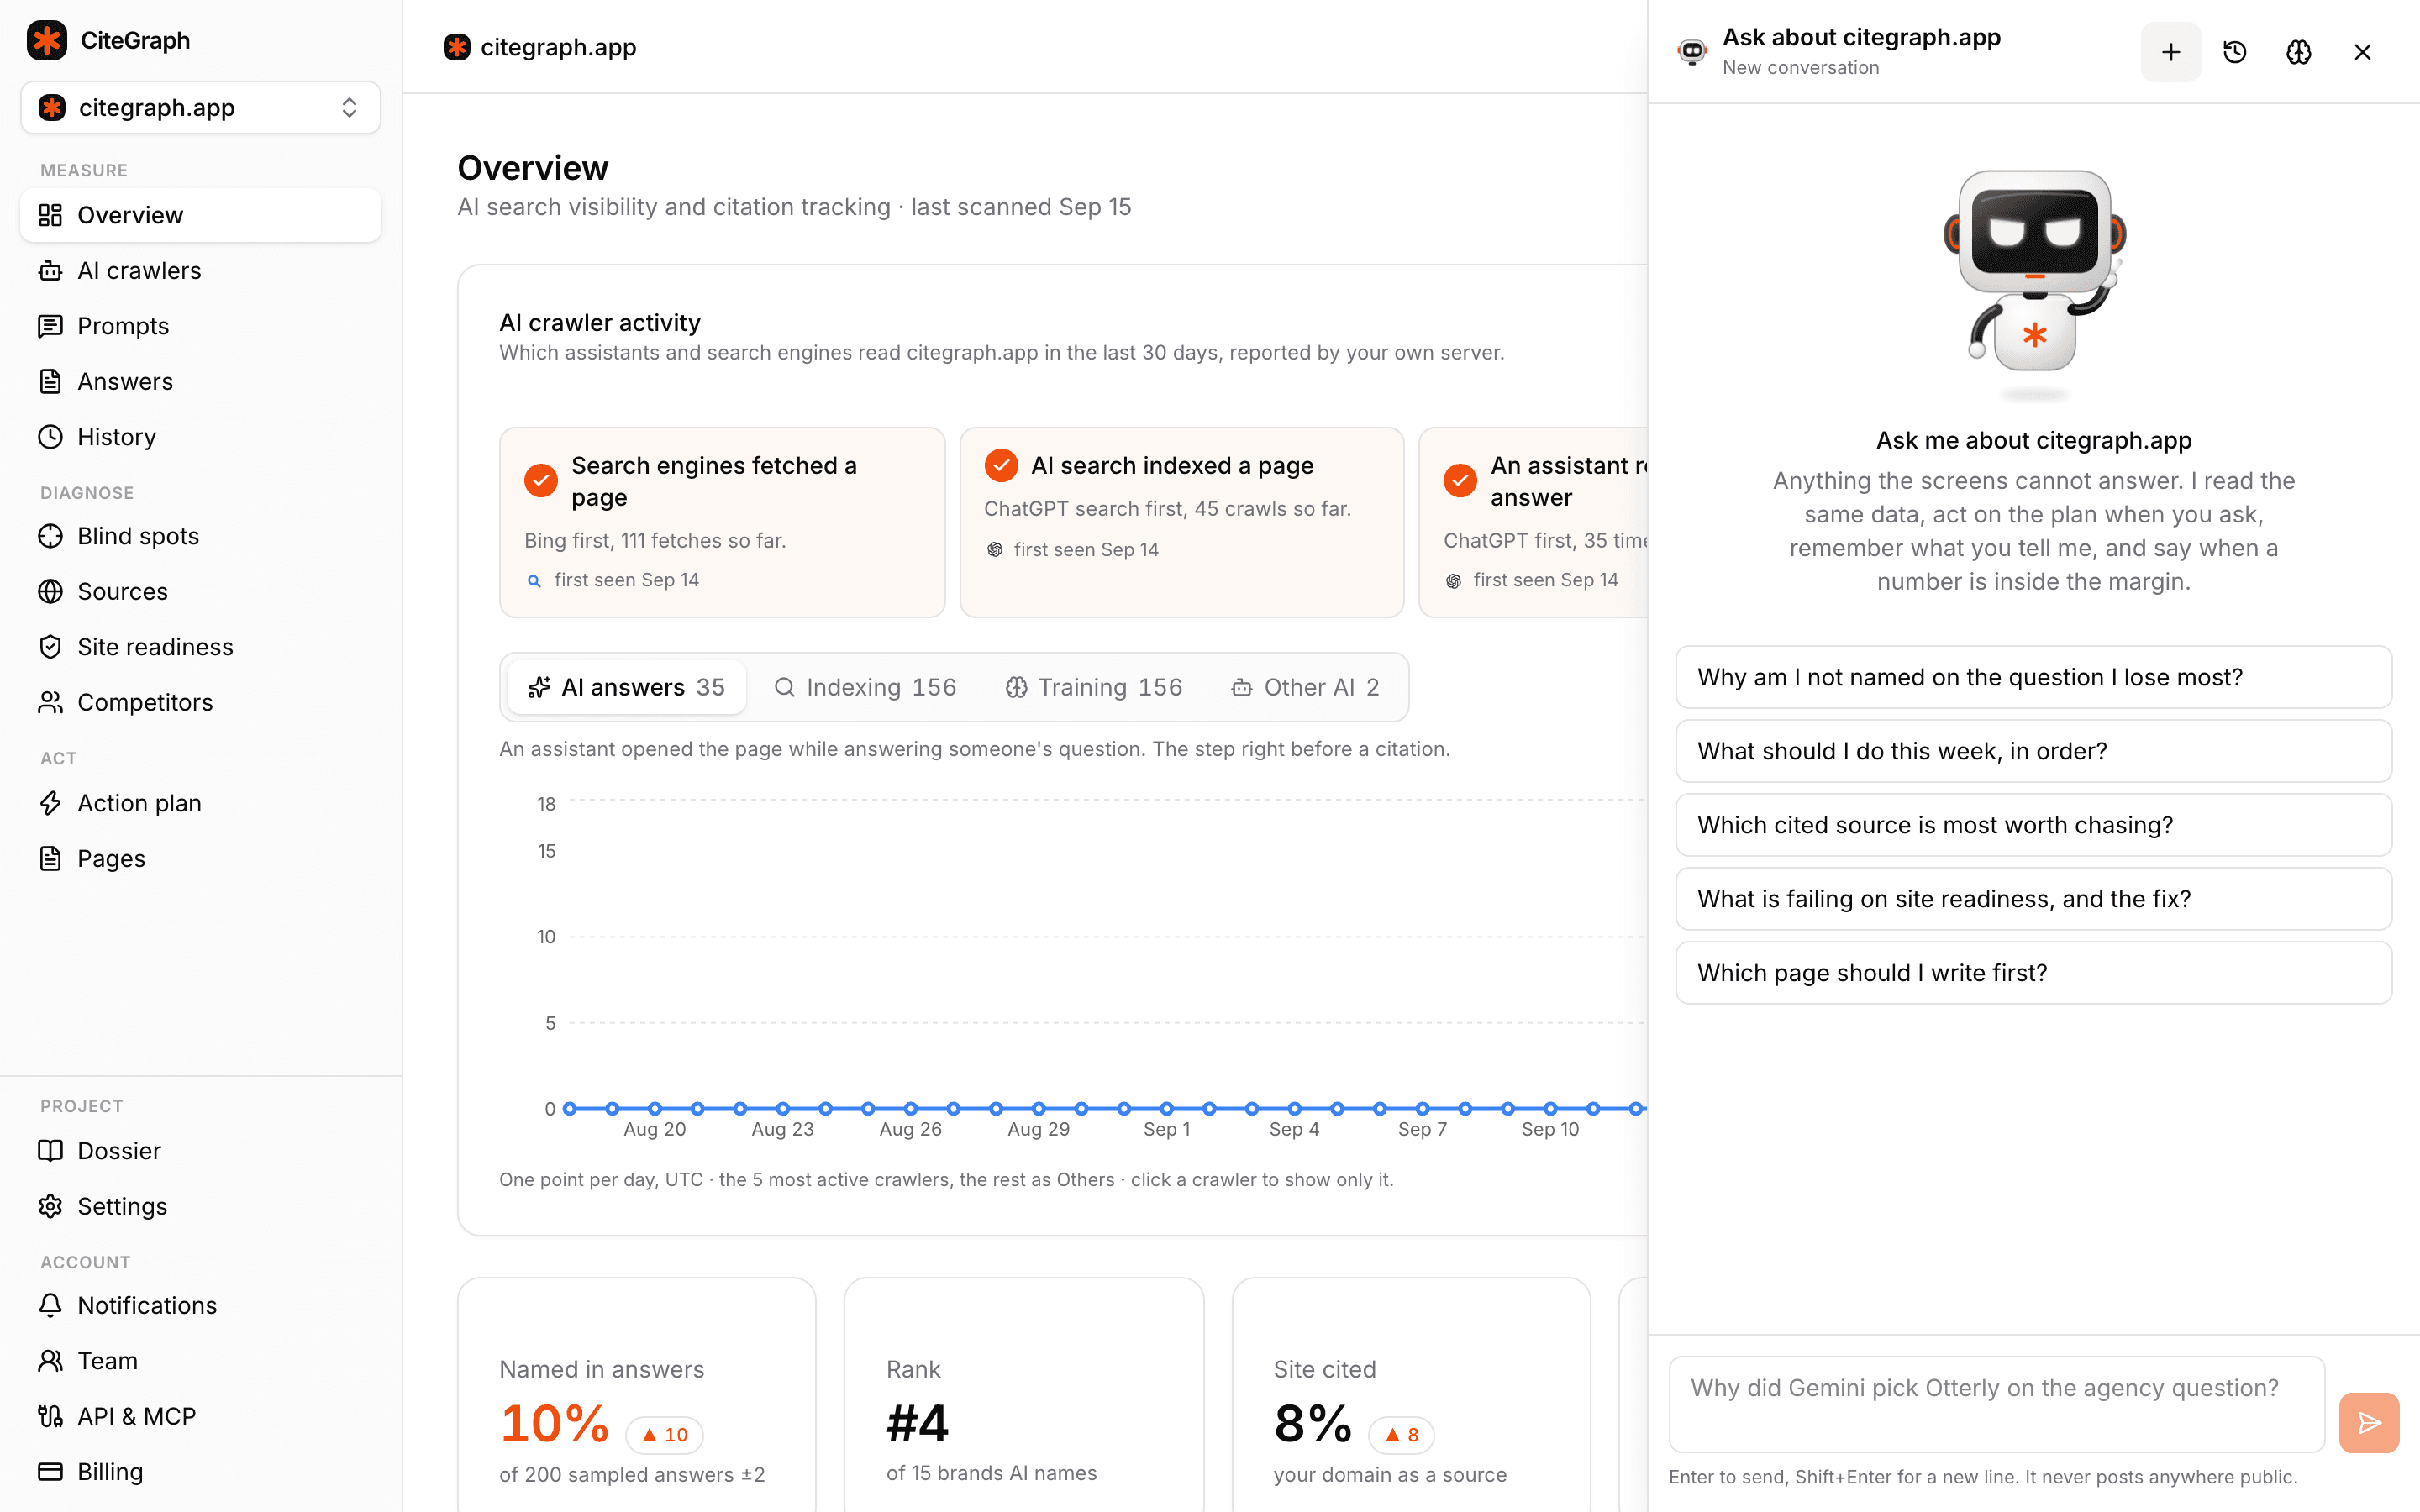Ask 'What should I do this week, in order?'

[2033, 751]
